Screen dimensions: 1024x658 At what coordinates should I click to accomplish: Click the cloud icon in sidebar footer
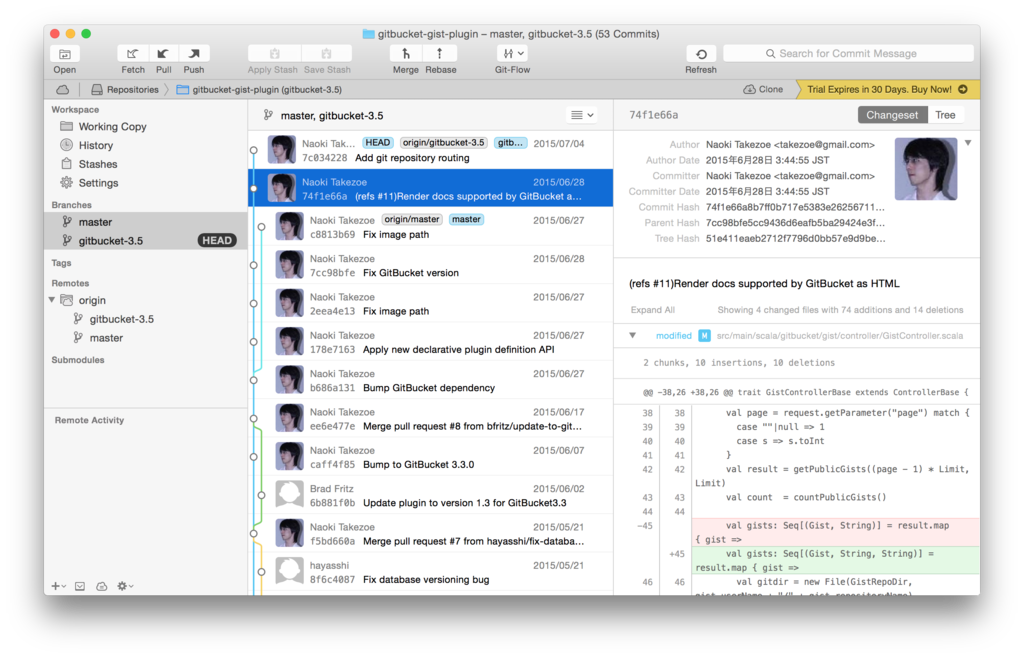102,586
